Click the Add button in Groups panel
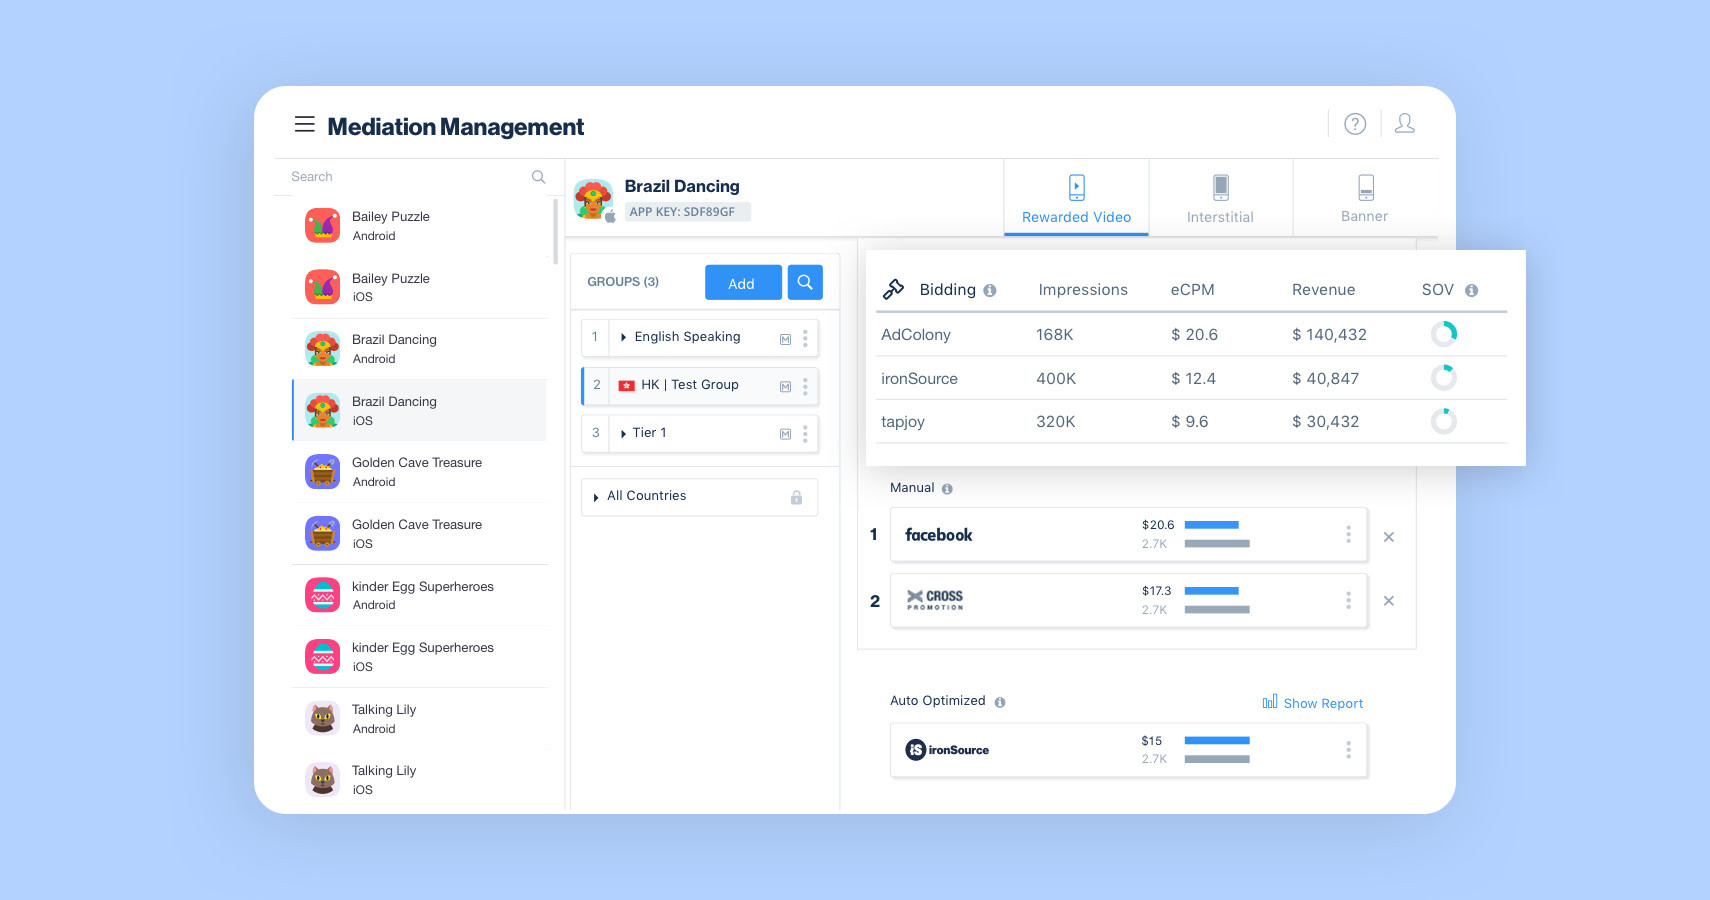The height and width of the screenshot is (900, 1710). pyautogui.click(x=743, y=282)
